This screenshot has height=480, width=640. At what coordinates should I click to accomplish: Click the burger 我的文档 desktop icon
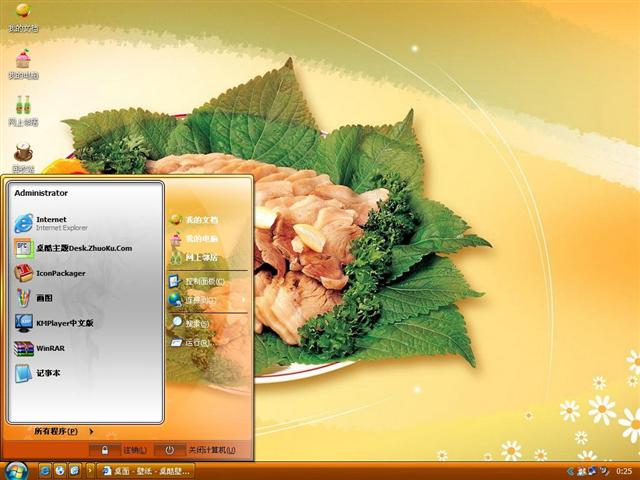tap(22, 16)
